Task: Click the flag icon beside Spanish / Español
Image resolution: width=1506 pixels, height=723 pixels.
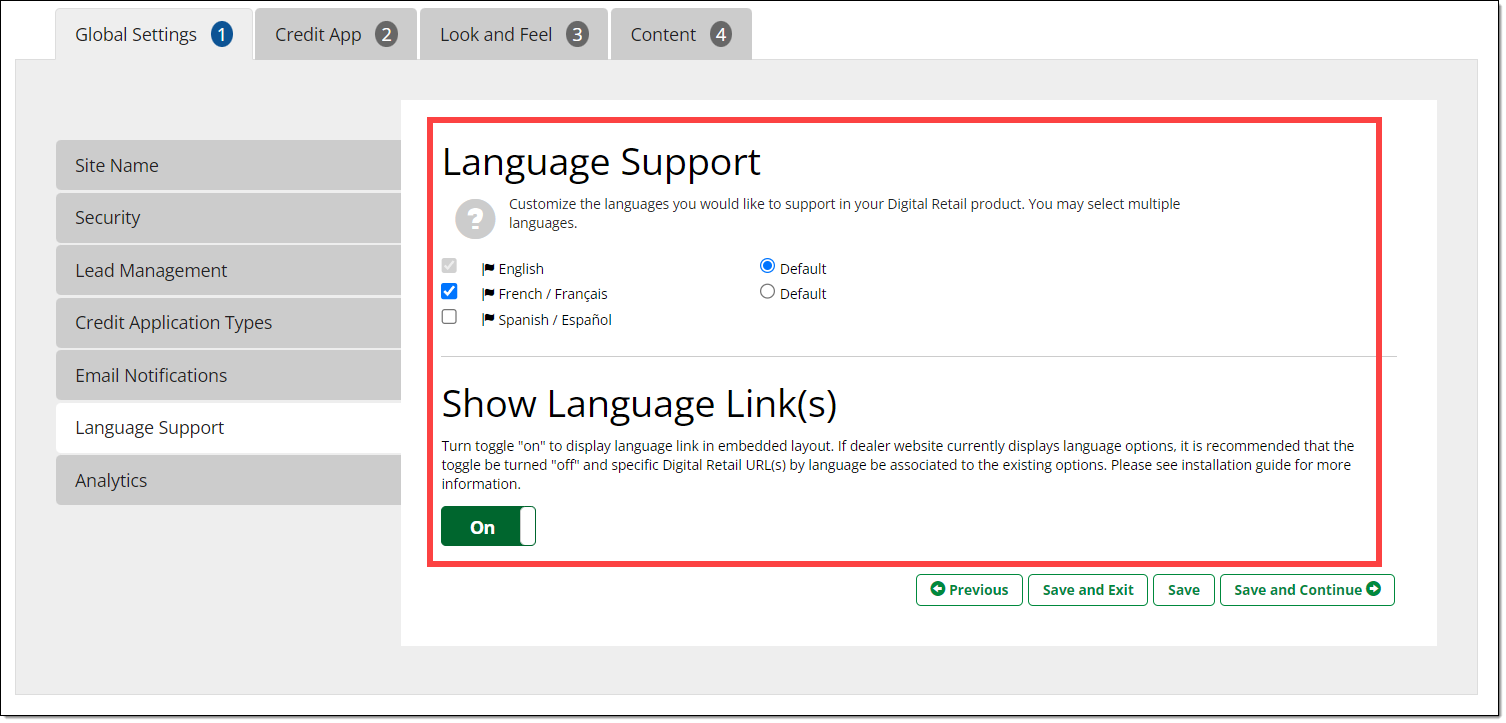Action: click(x=488, y=320)
